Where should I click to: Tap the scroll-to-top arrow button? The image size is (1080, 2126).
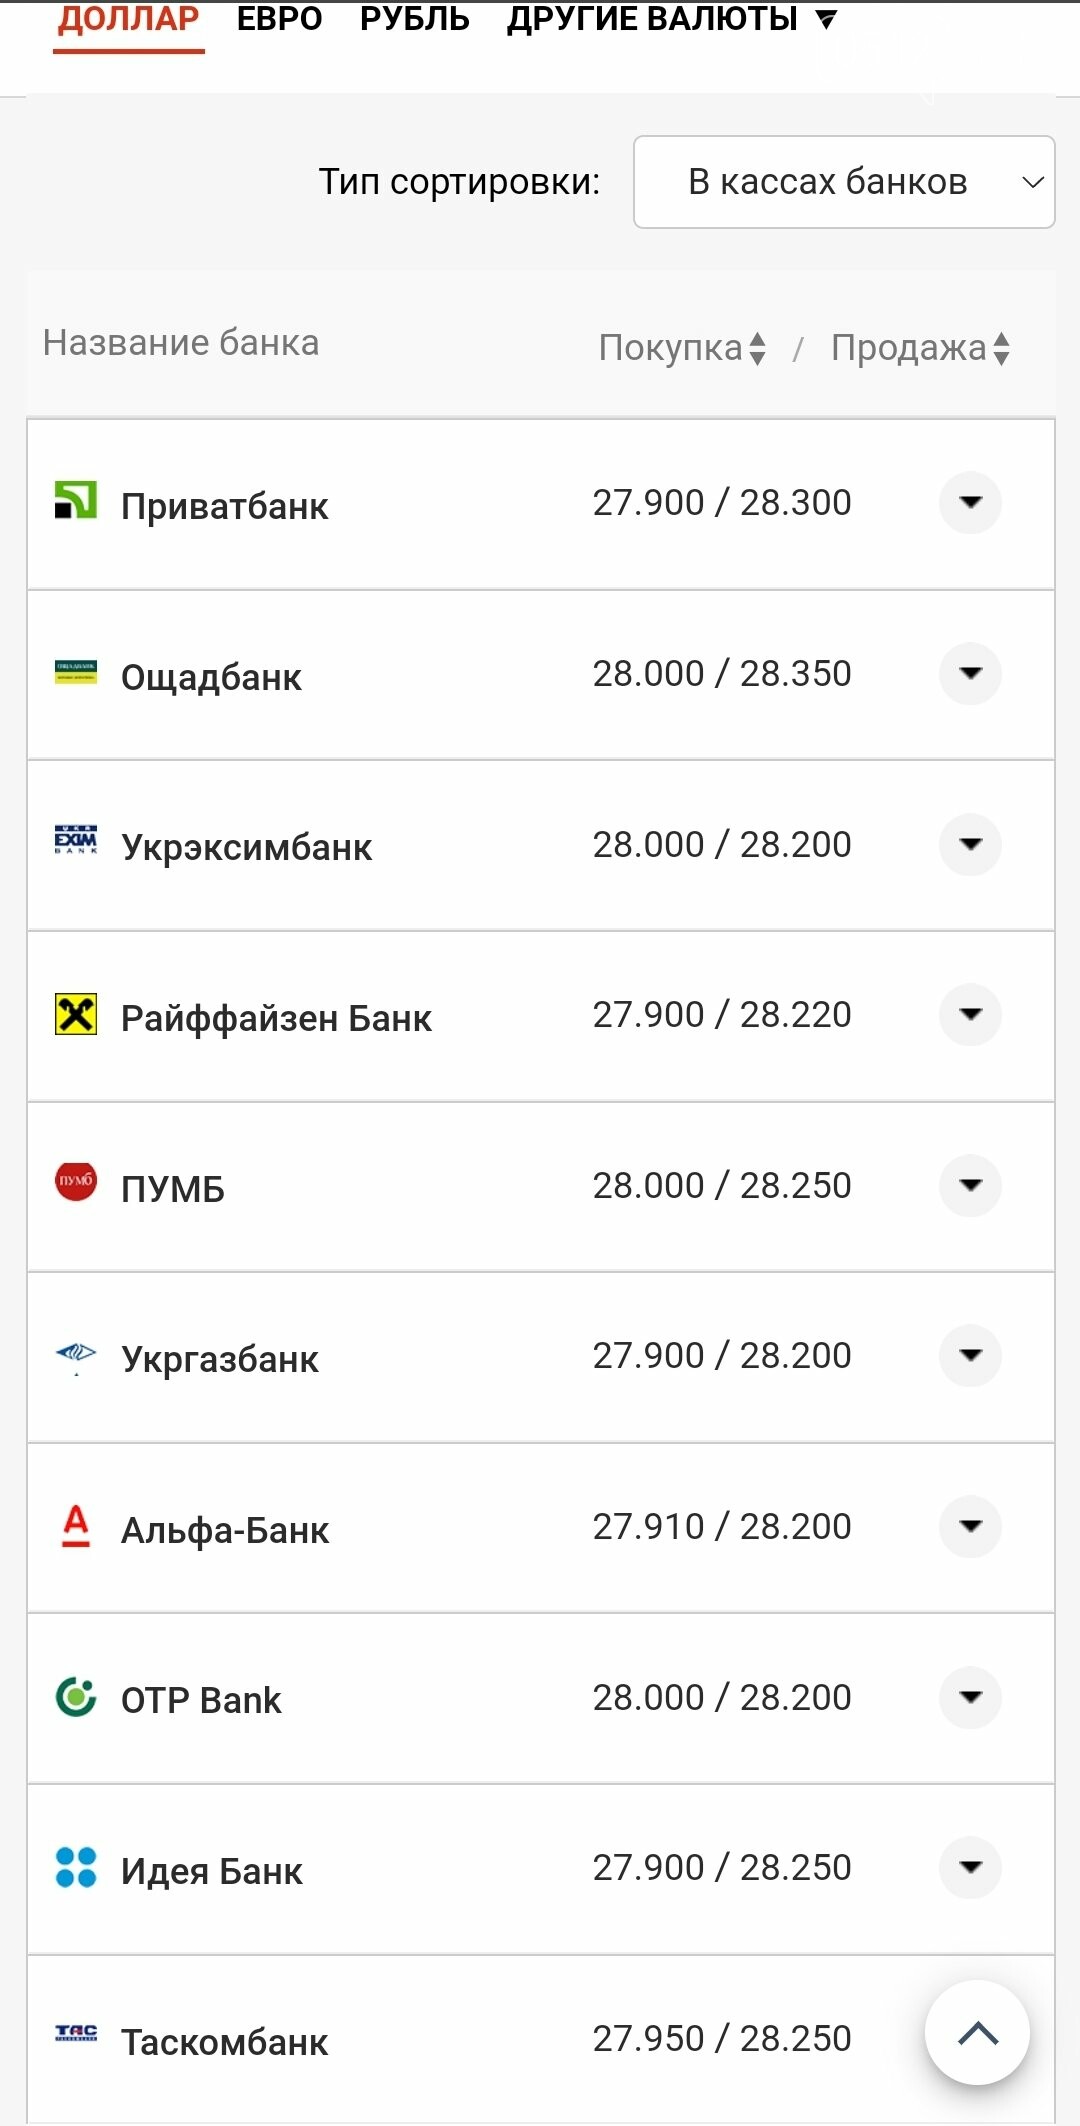[977, 2032]
